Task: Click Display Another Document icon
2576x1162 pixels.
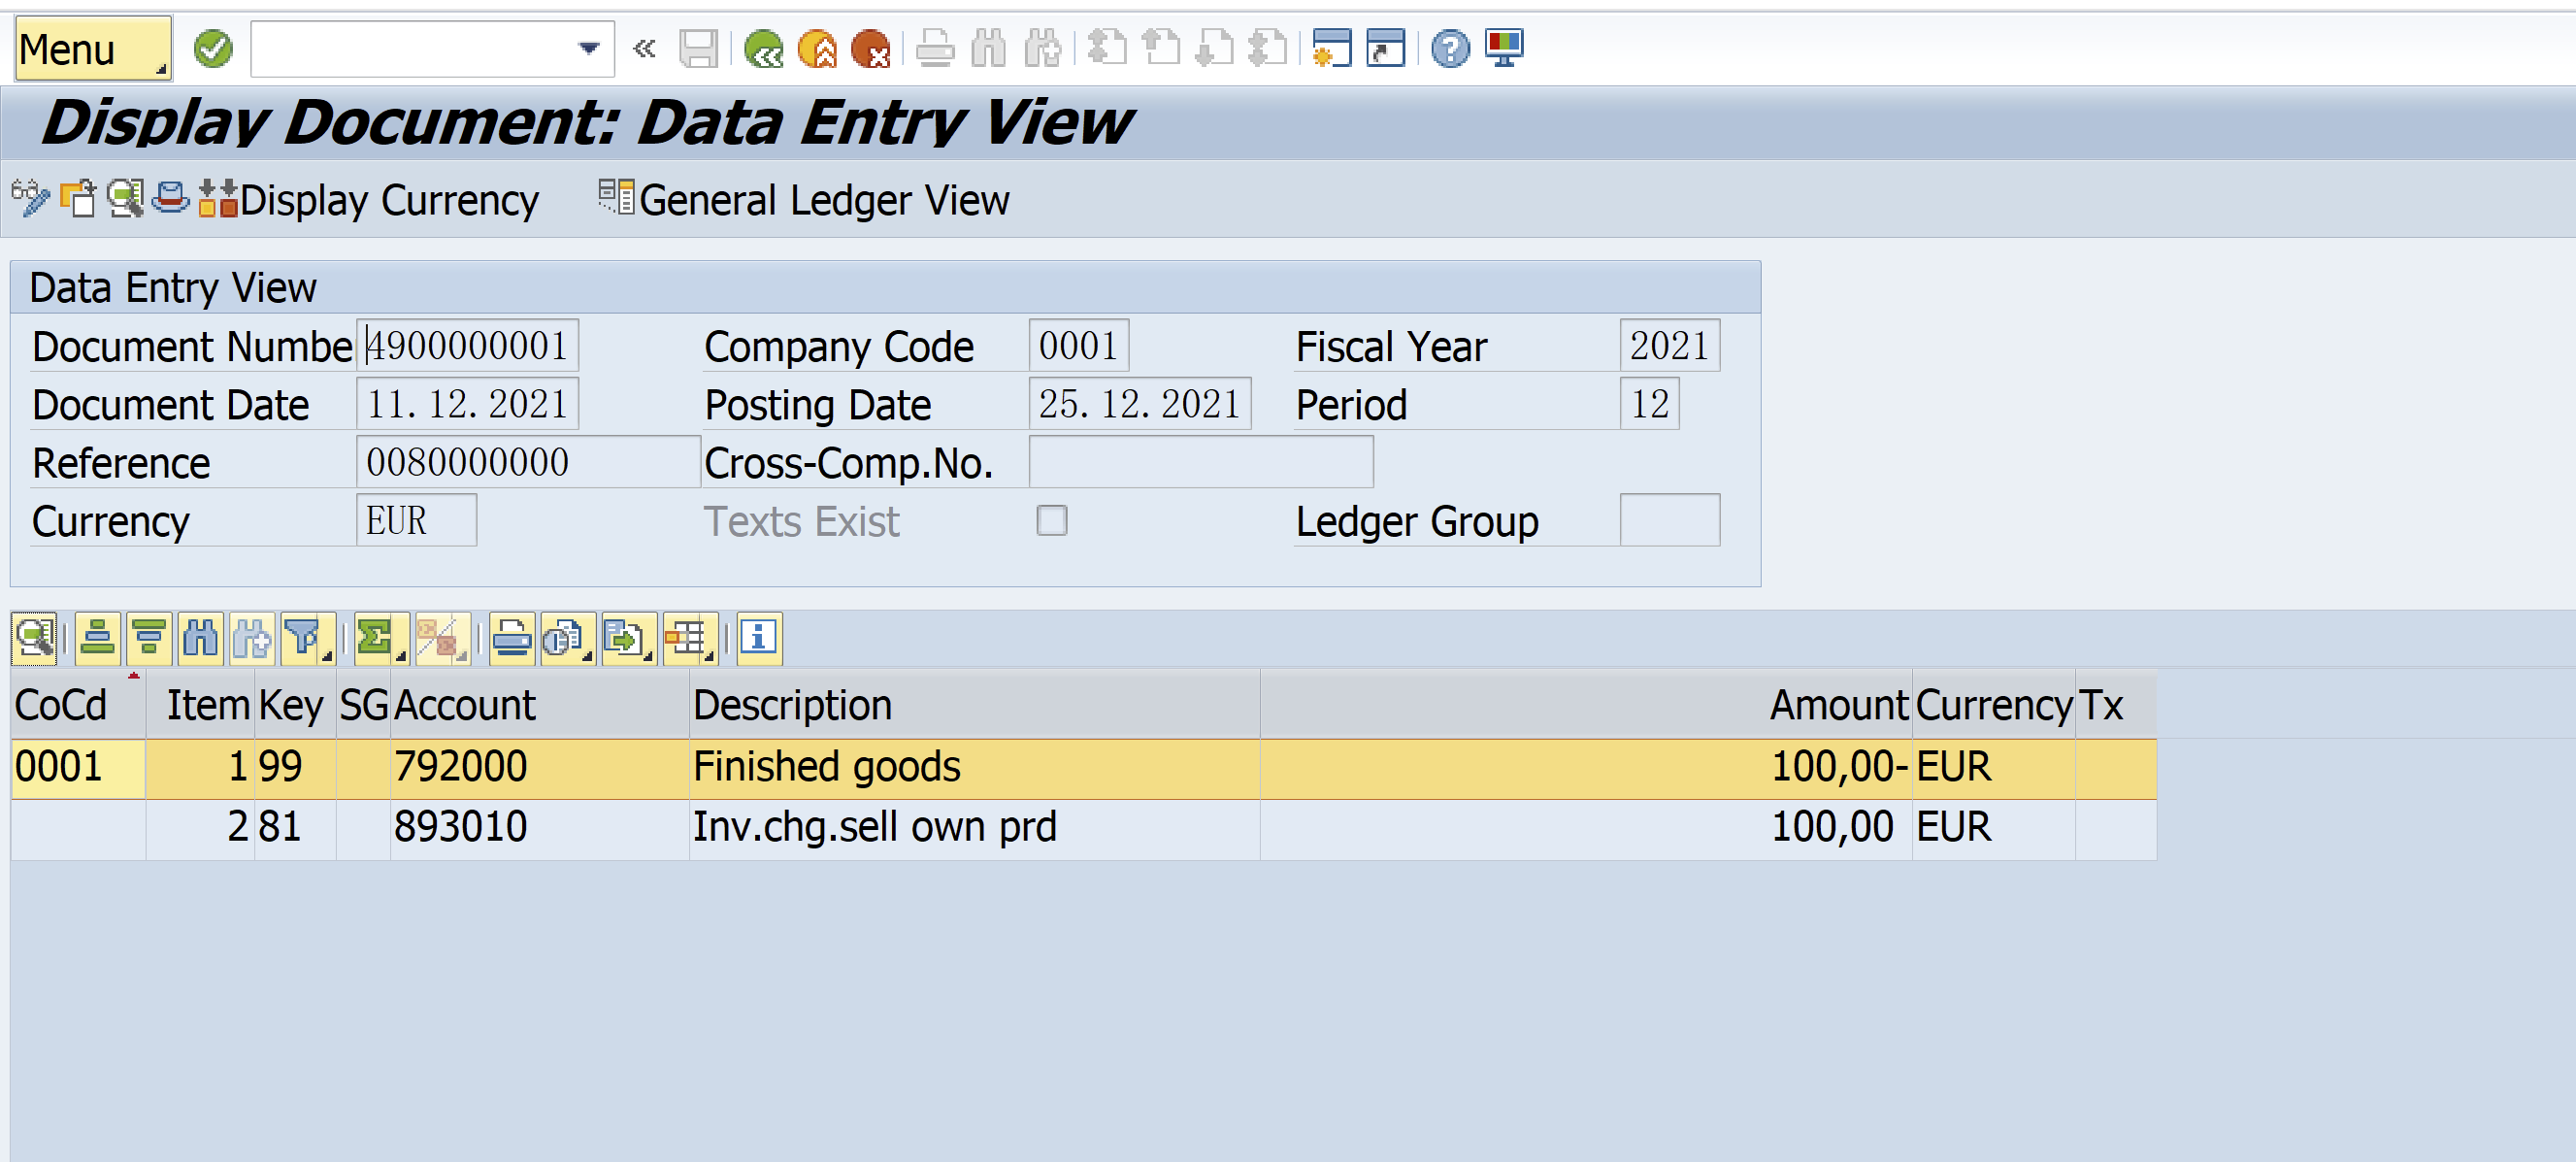Action: coord(78,199)
